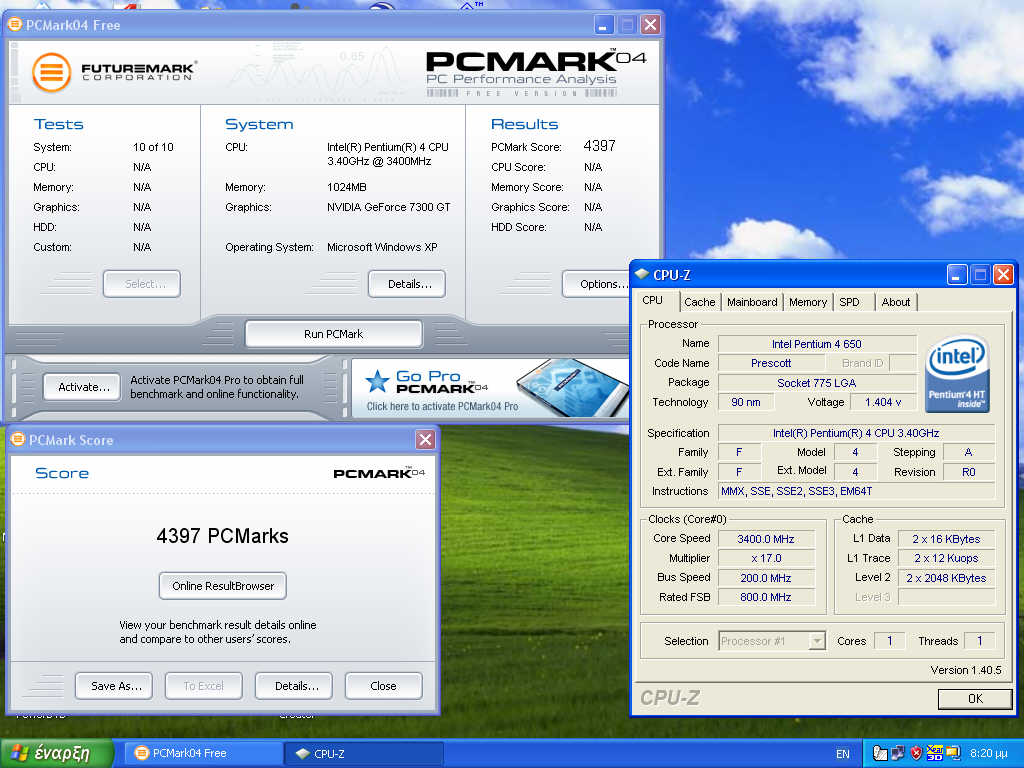Click the Go Pro blue star icon
Screen dimensions: 1024x768
click(x=377, y=381)
